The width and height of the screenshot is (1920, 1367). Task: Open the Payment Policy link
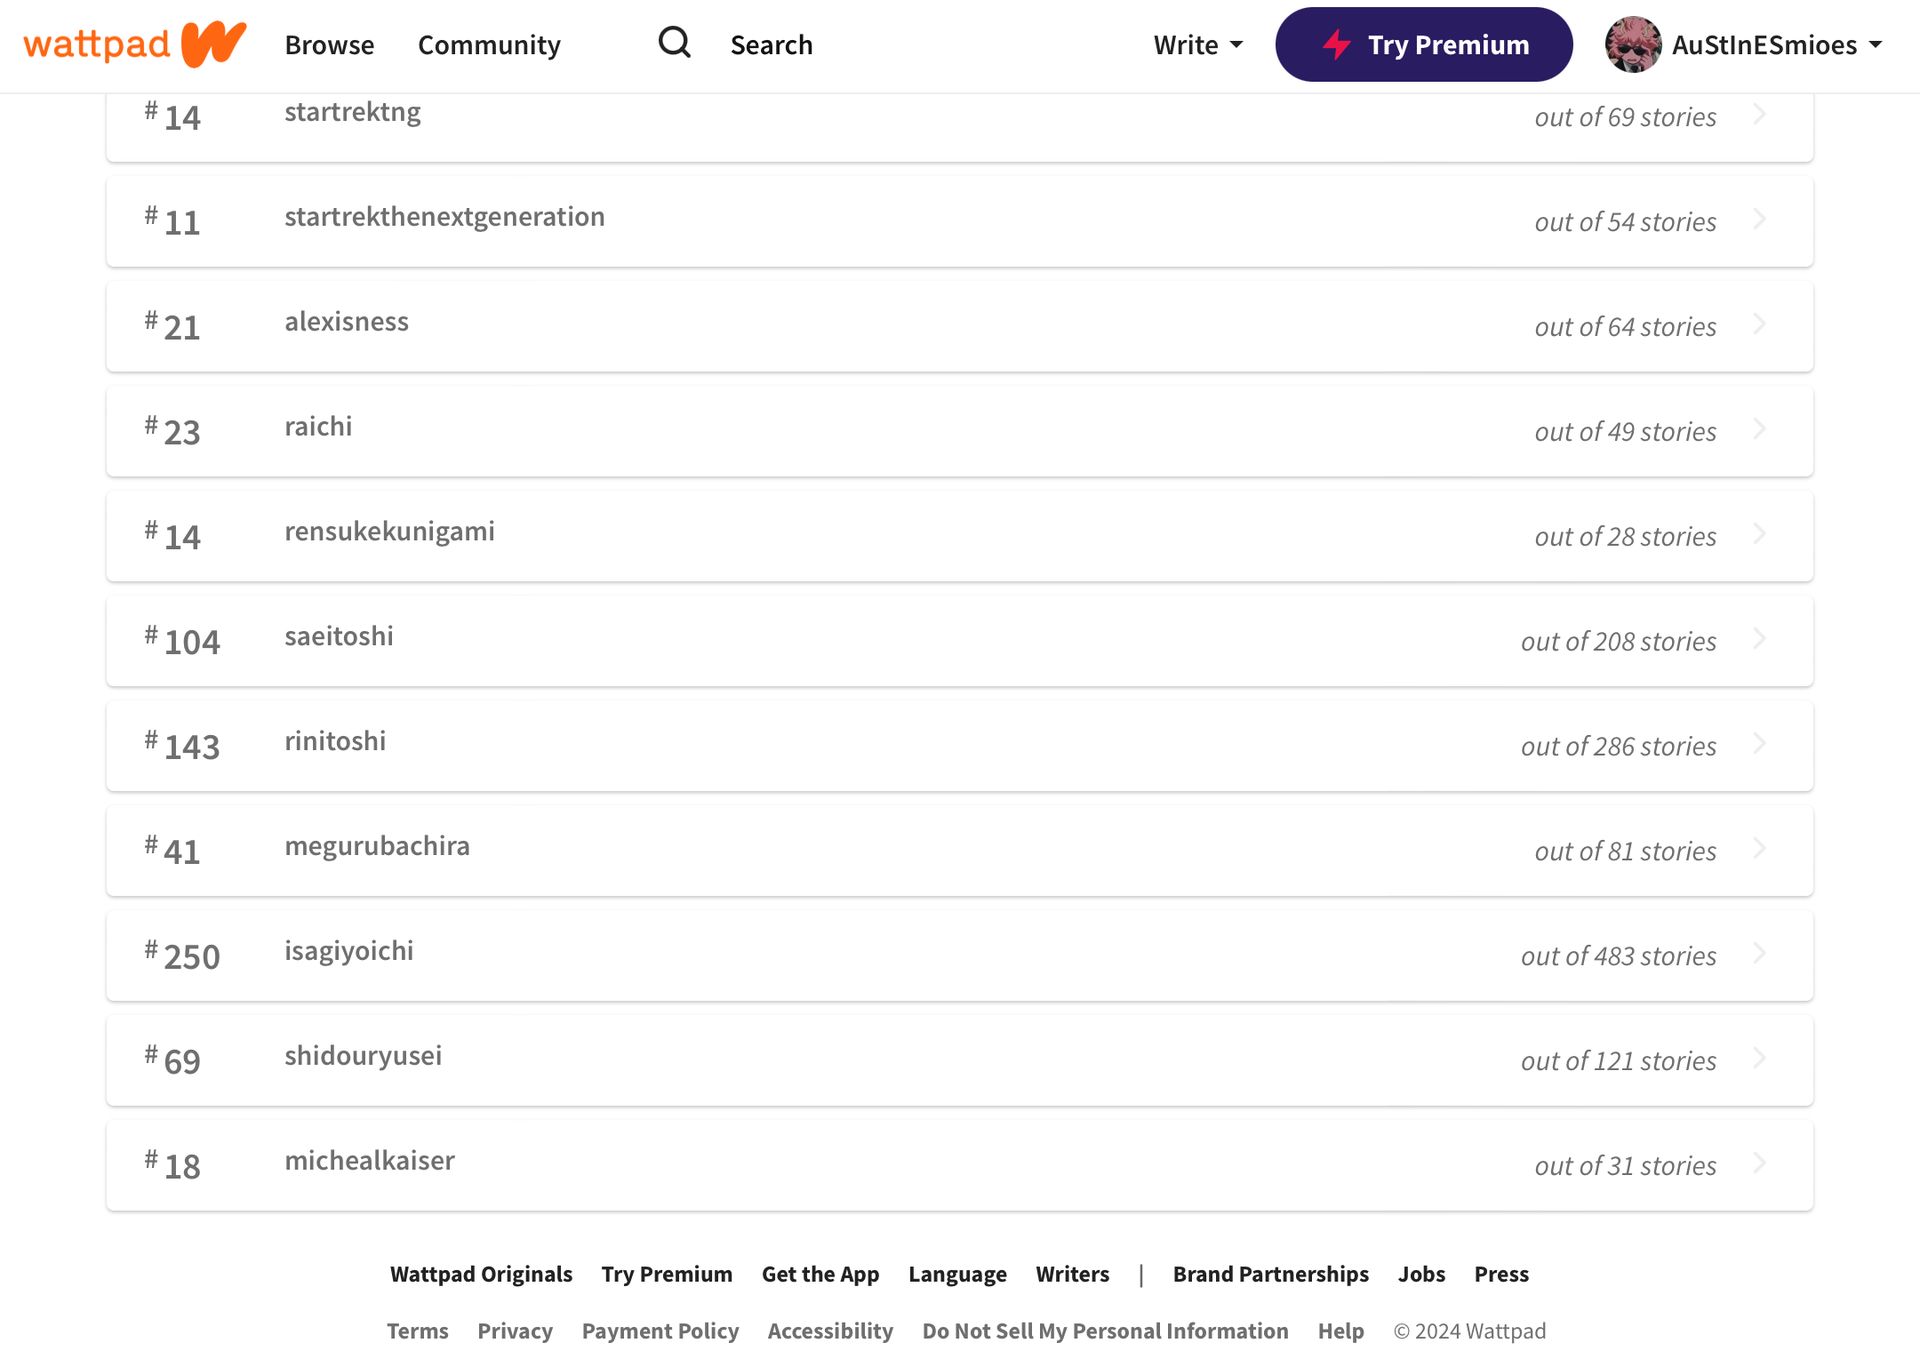(660, 1331)
